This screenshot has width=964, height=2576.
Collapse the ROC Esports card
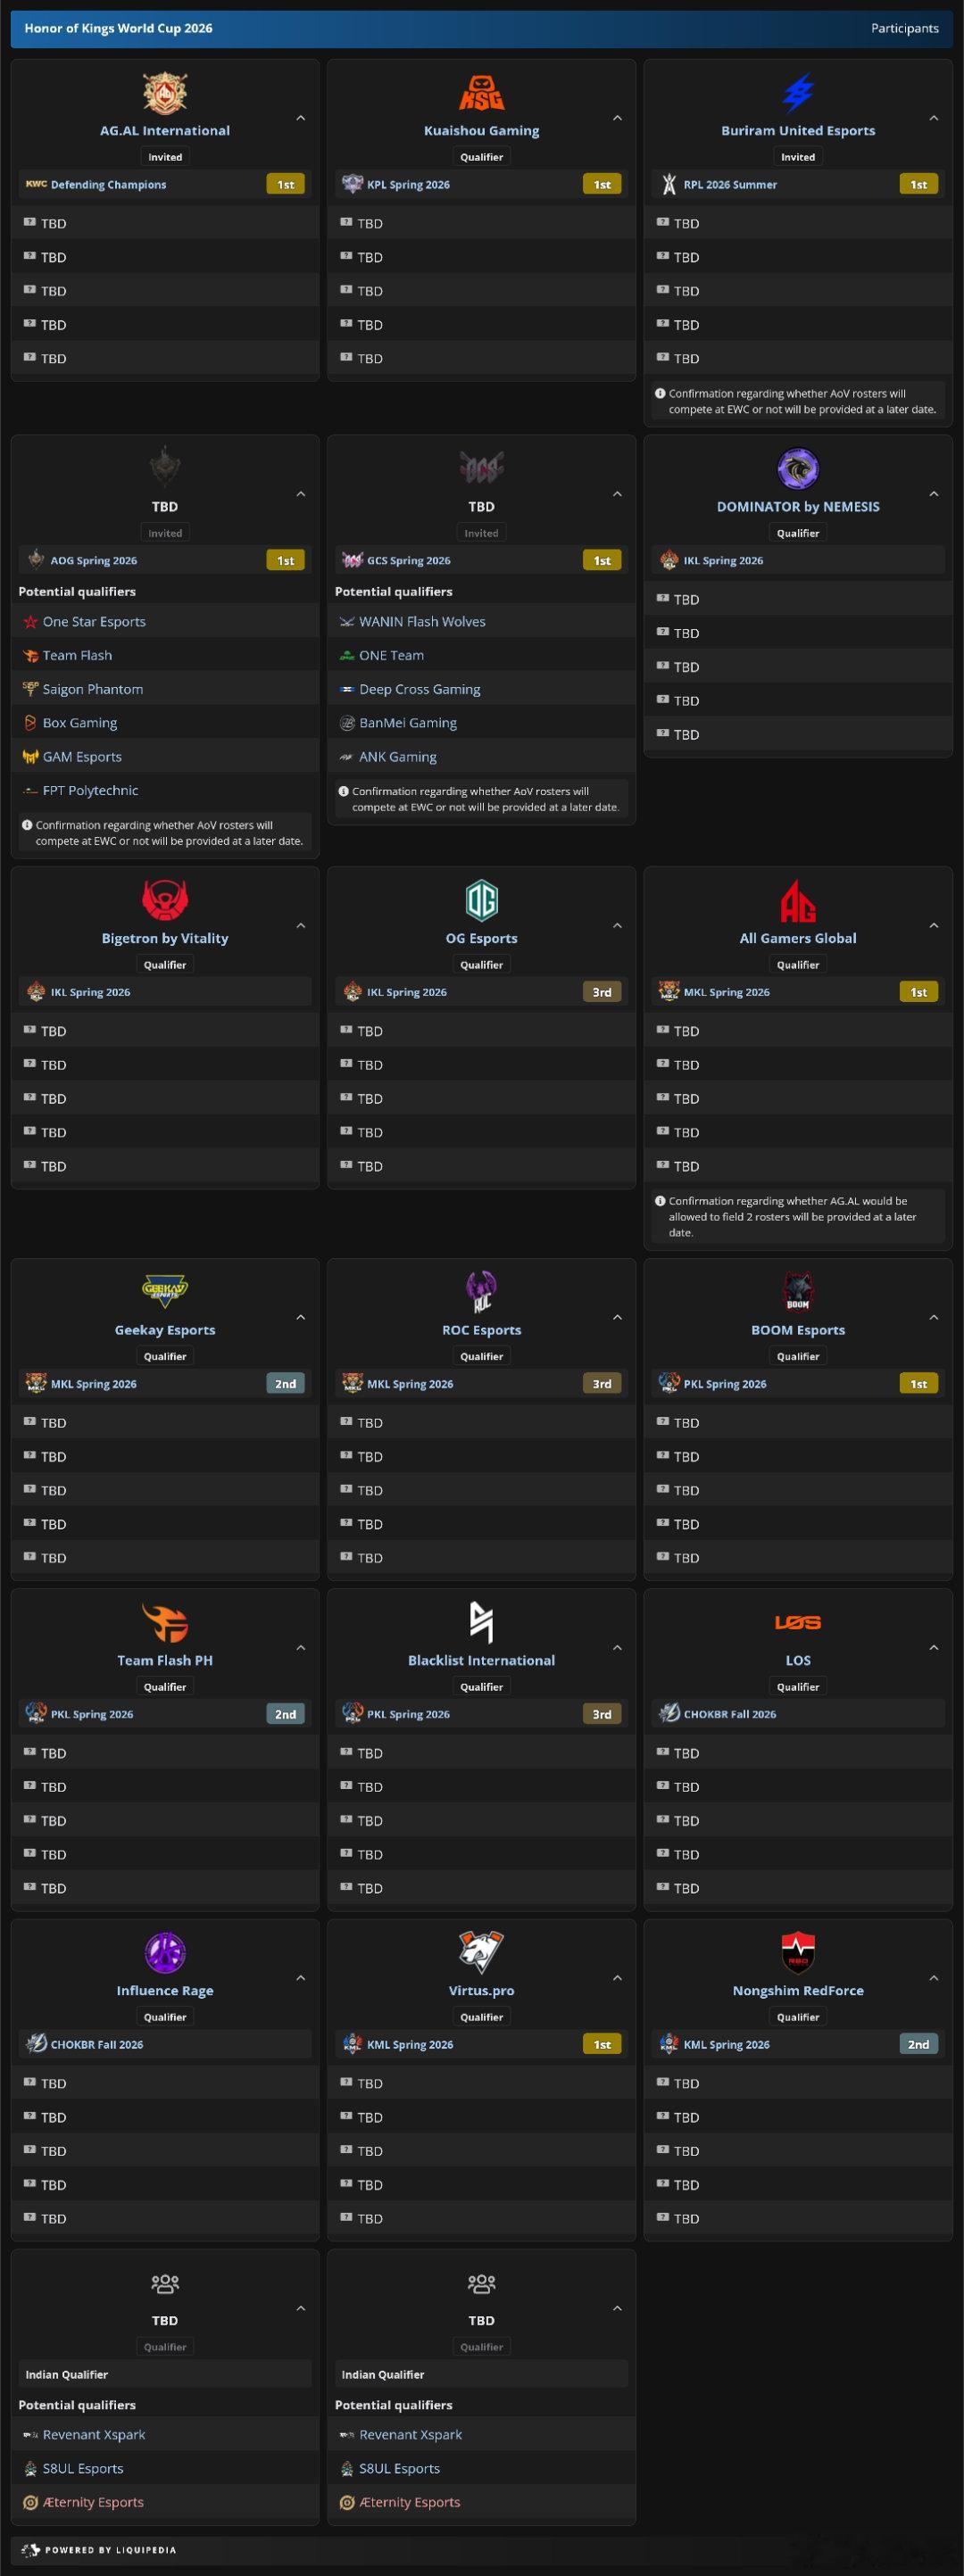[x=617, y=1317]
